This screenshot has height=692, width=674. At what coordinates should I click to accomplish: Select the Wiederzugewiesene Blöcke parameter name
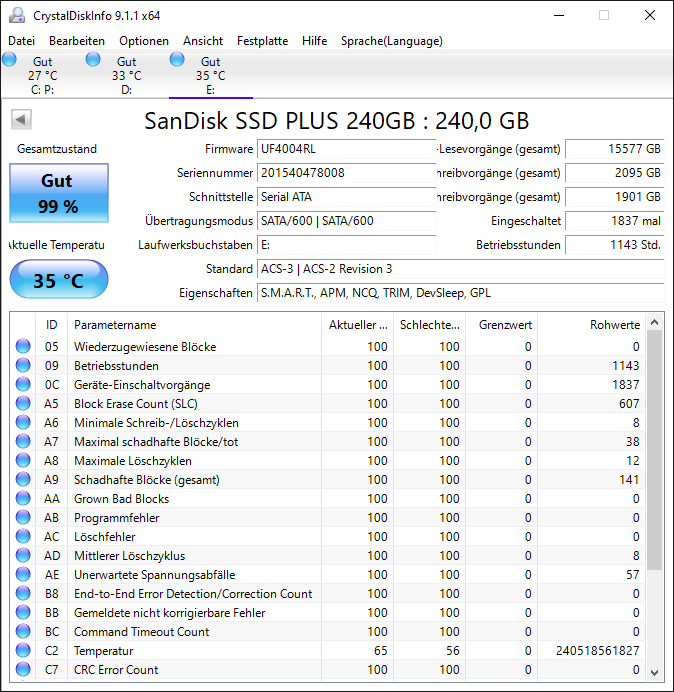[x=145, y=347]
